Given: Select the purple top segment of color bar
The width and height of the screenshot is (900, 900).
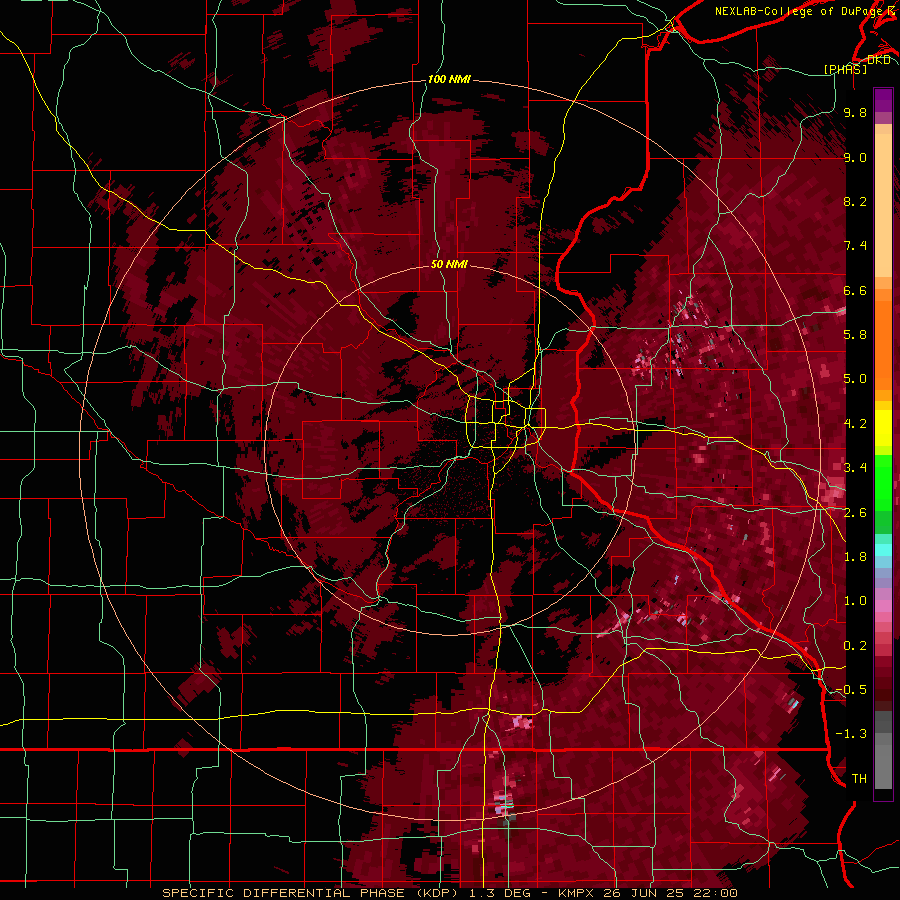Looking at the screenshot, I should (883, 100).
